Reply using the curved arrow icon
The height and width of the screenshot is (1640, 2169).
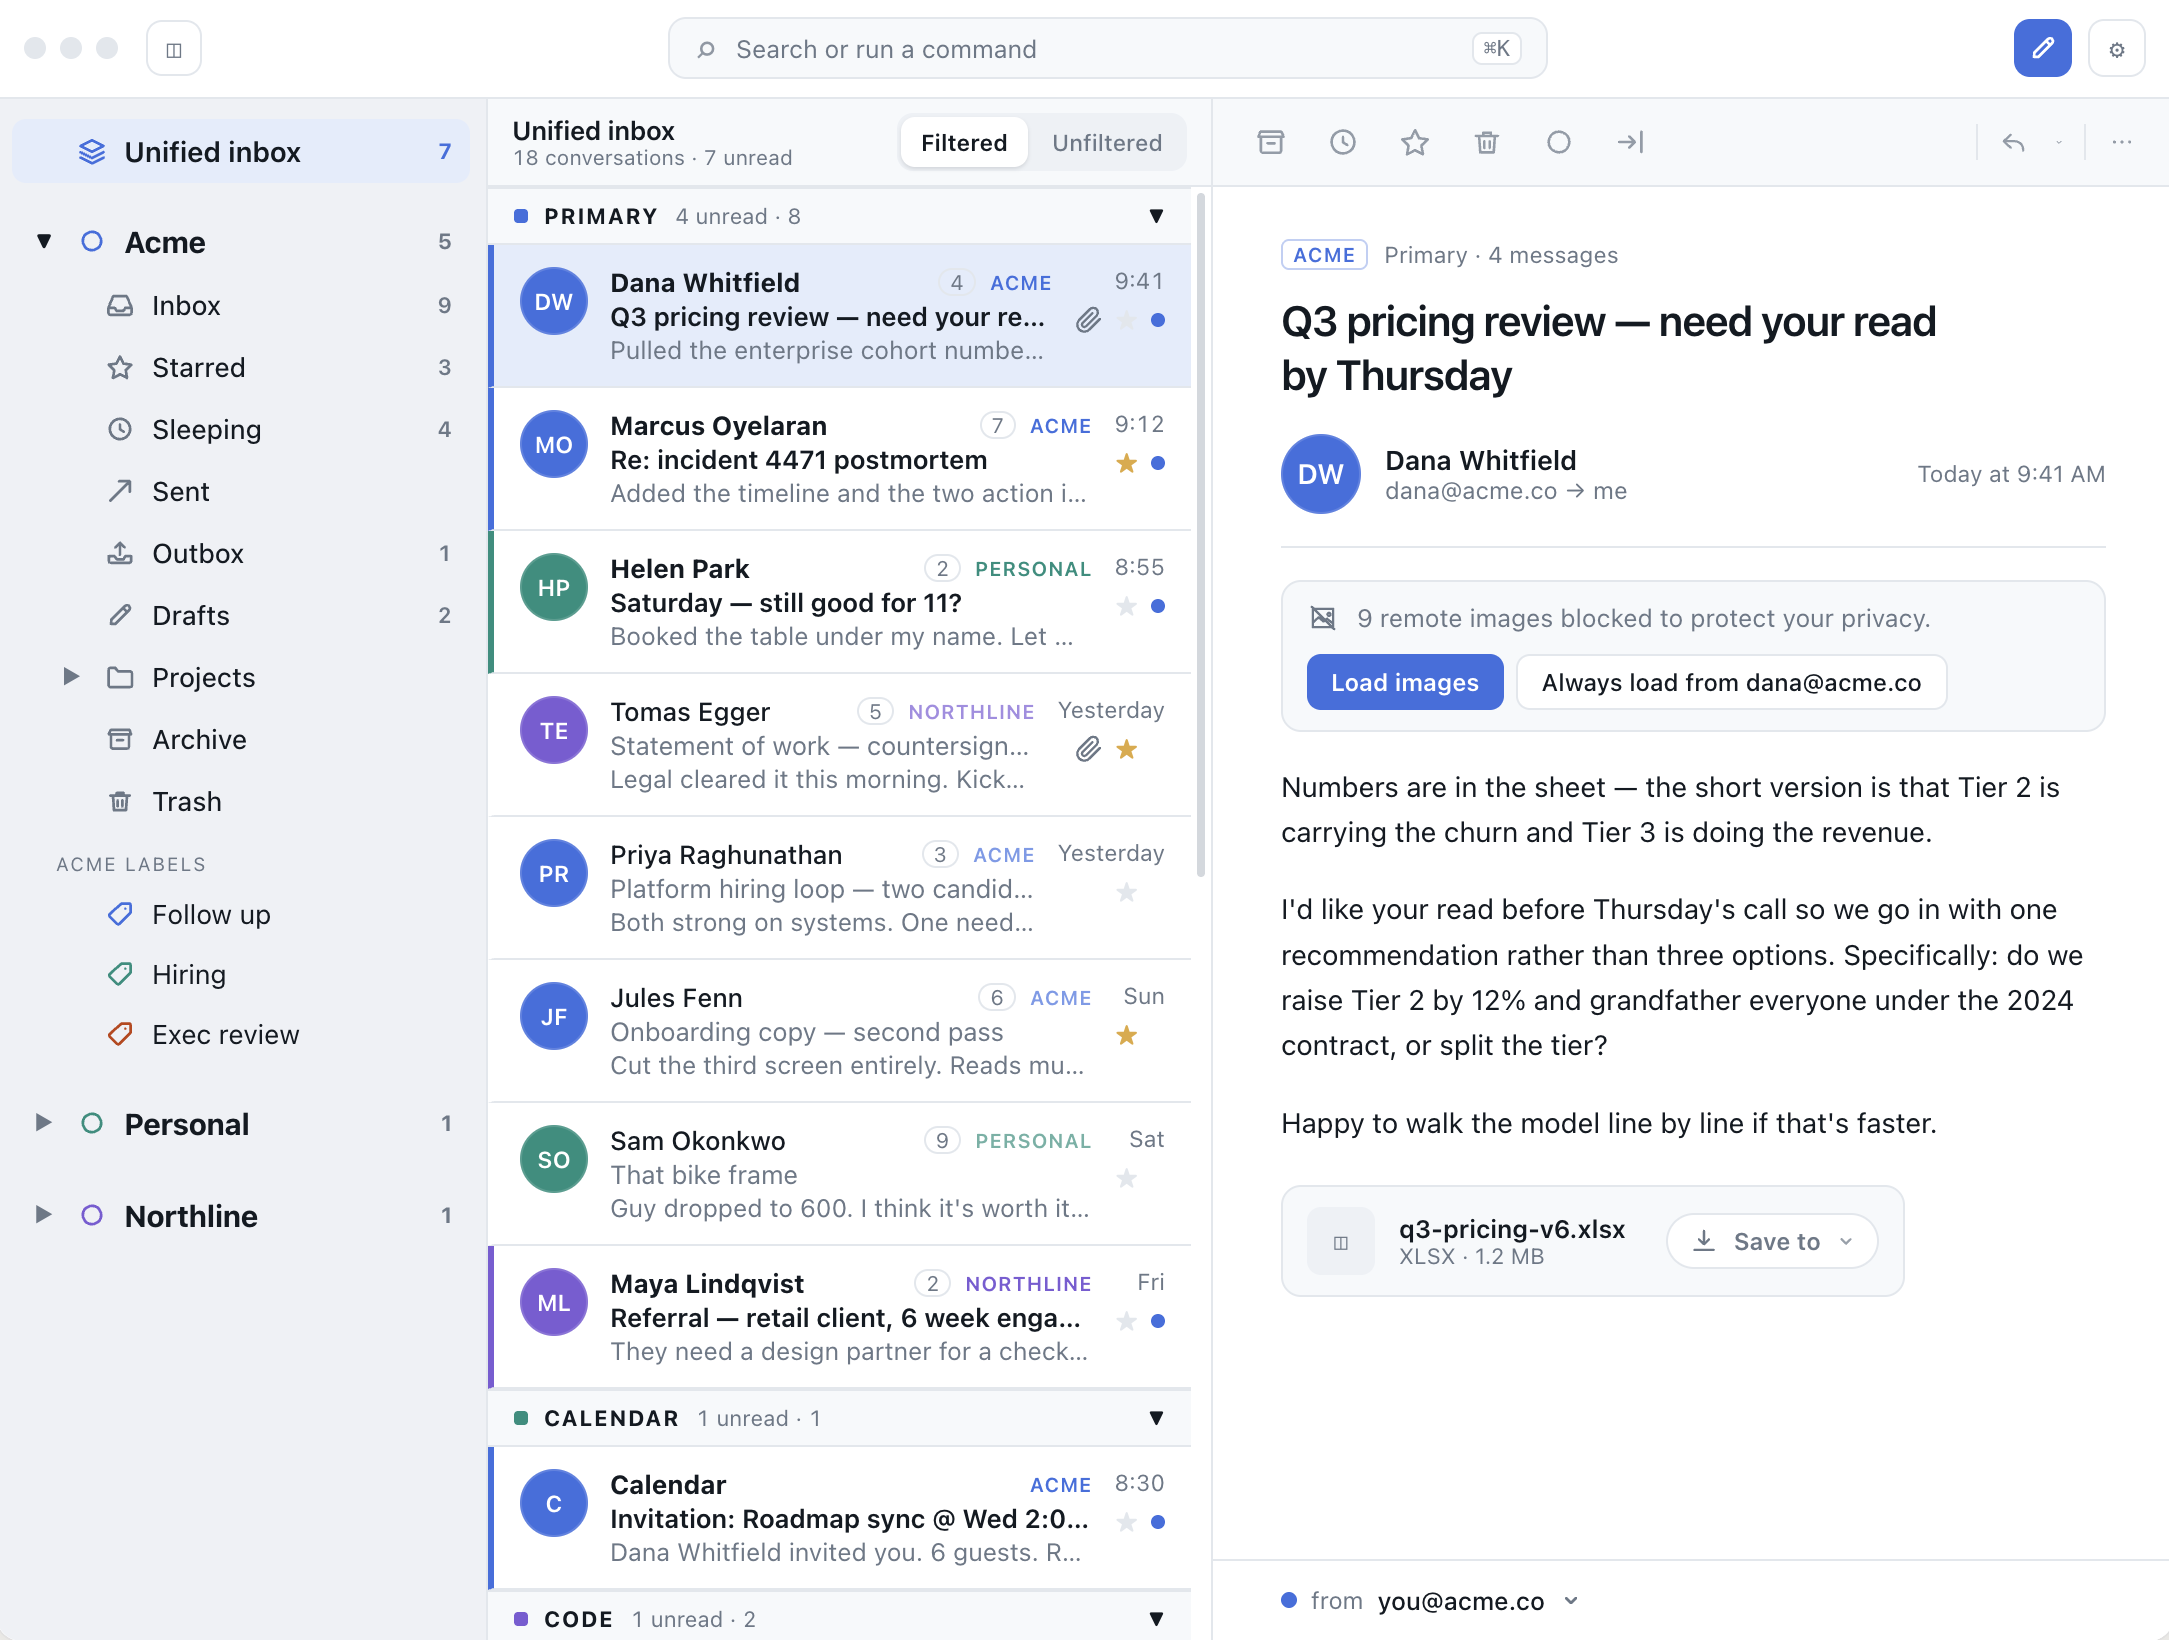pos(2013,142)
